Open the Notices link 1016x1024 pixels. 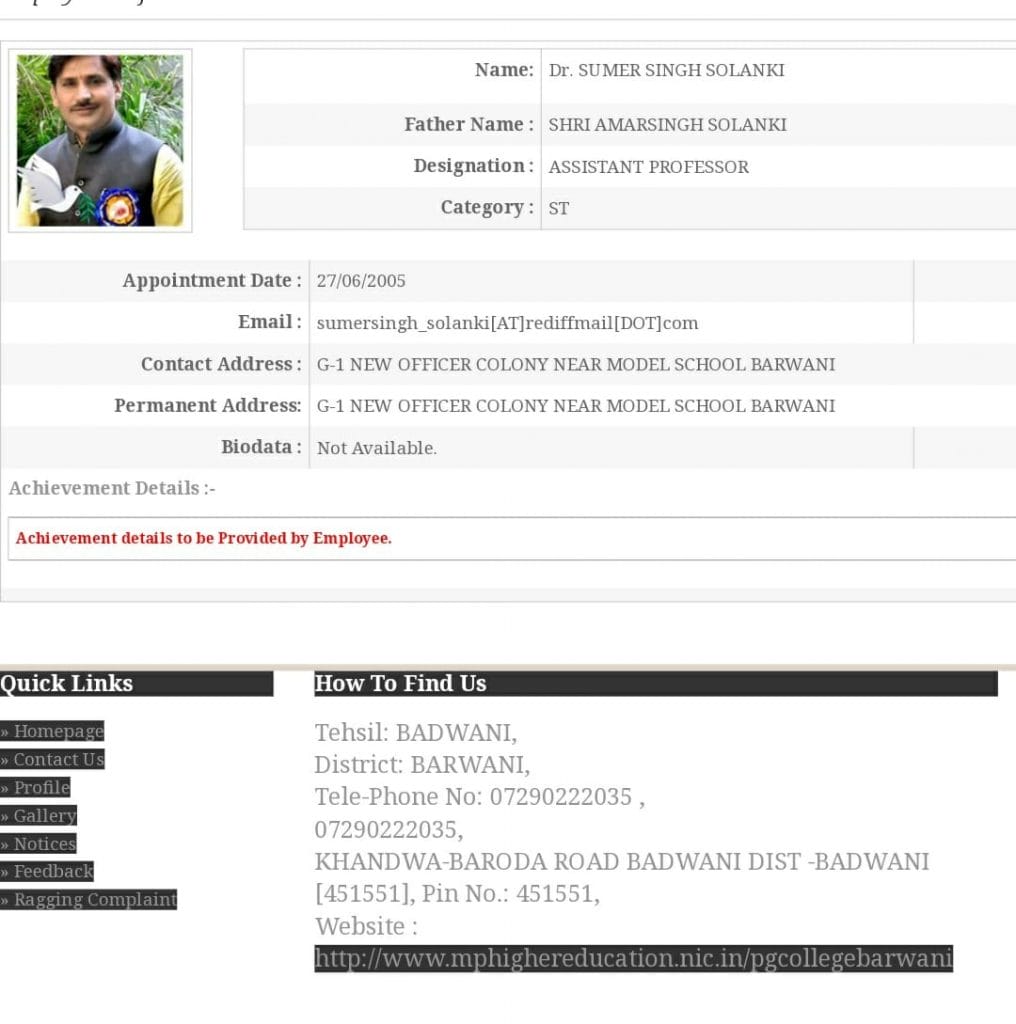(x=43, y=843)
